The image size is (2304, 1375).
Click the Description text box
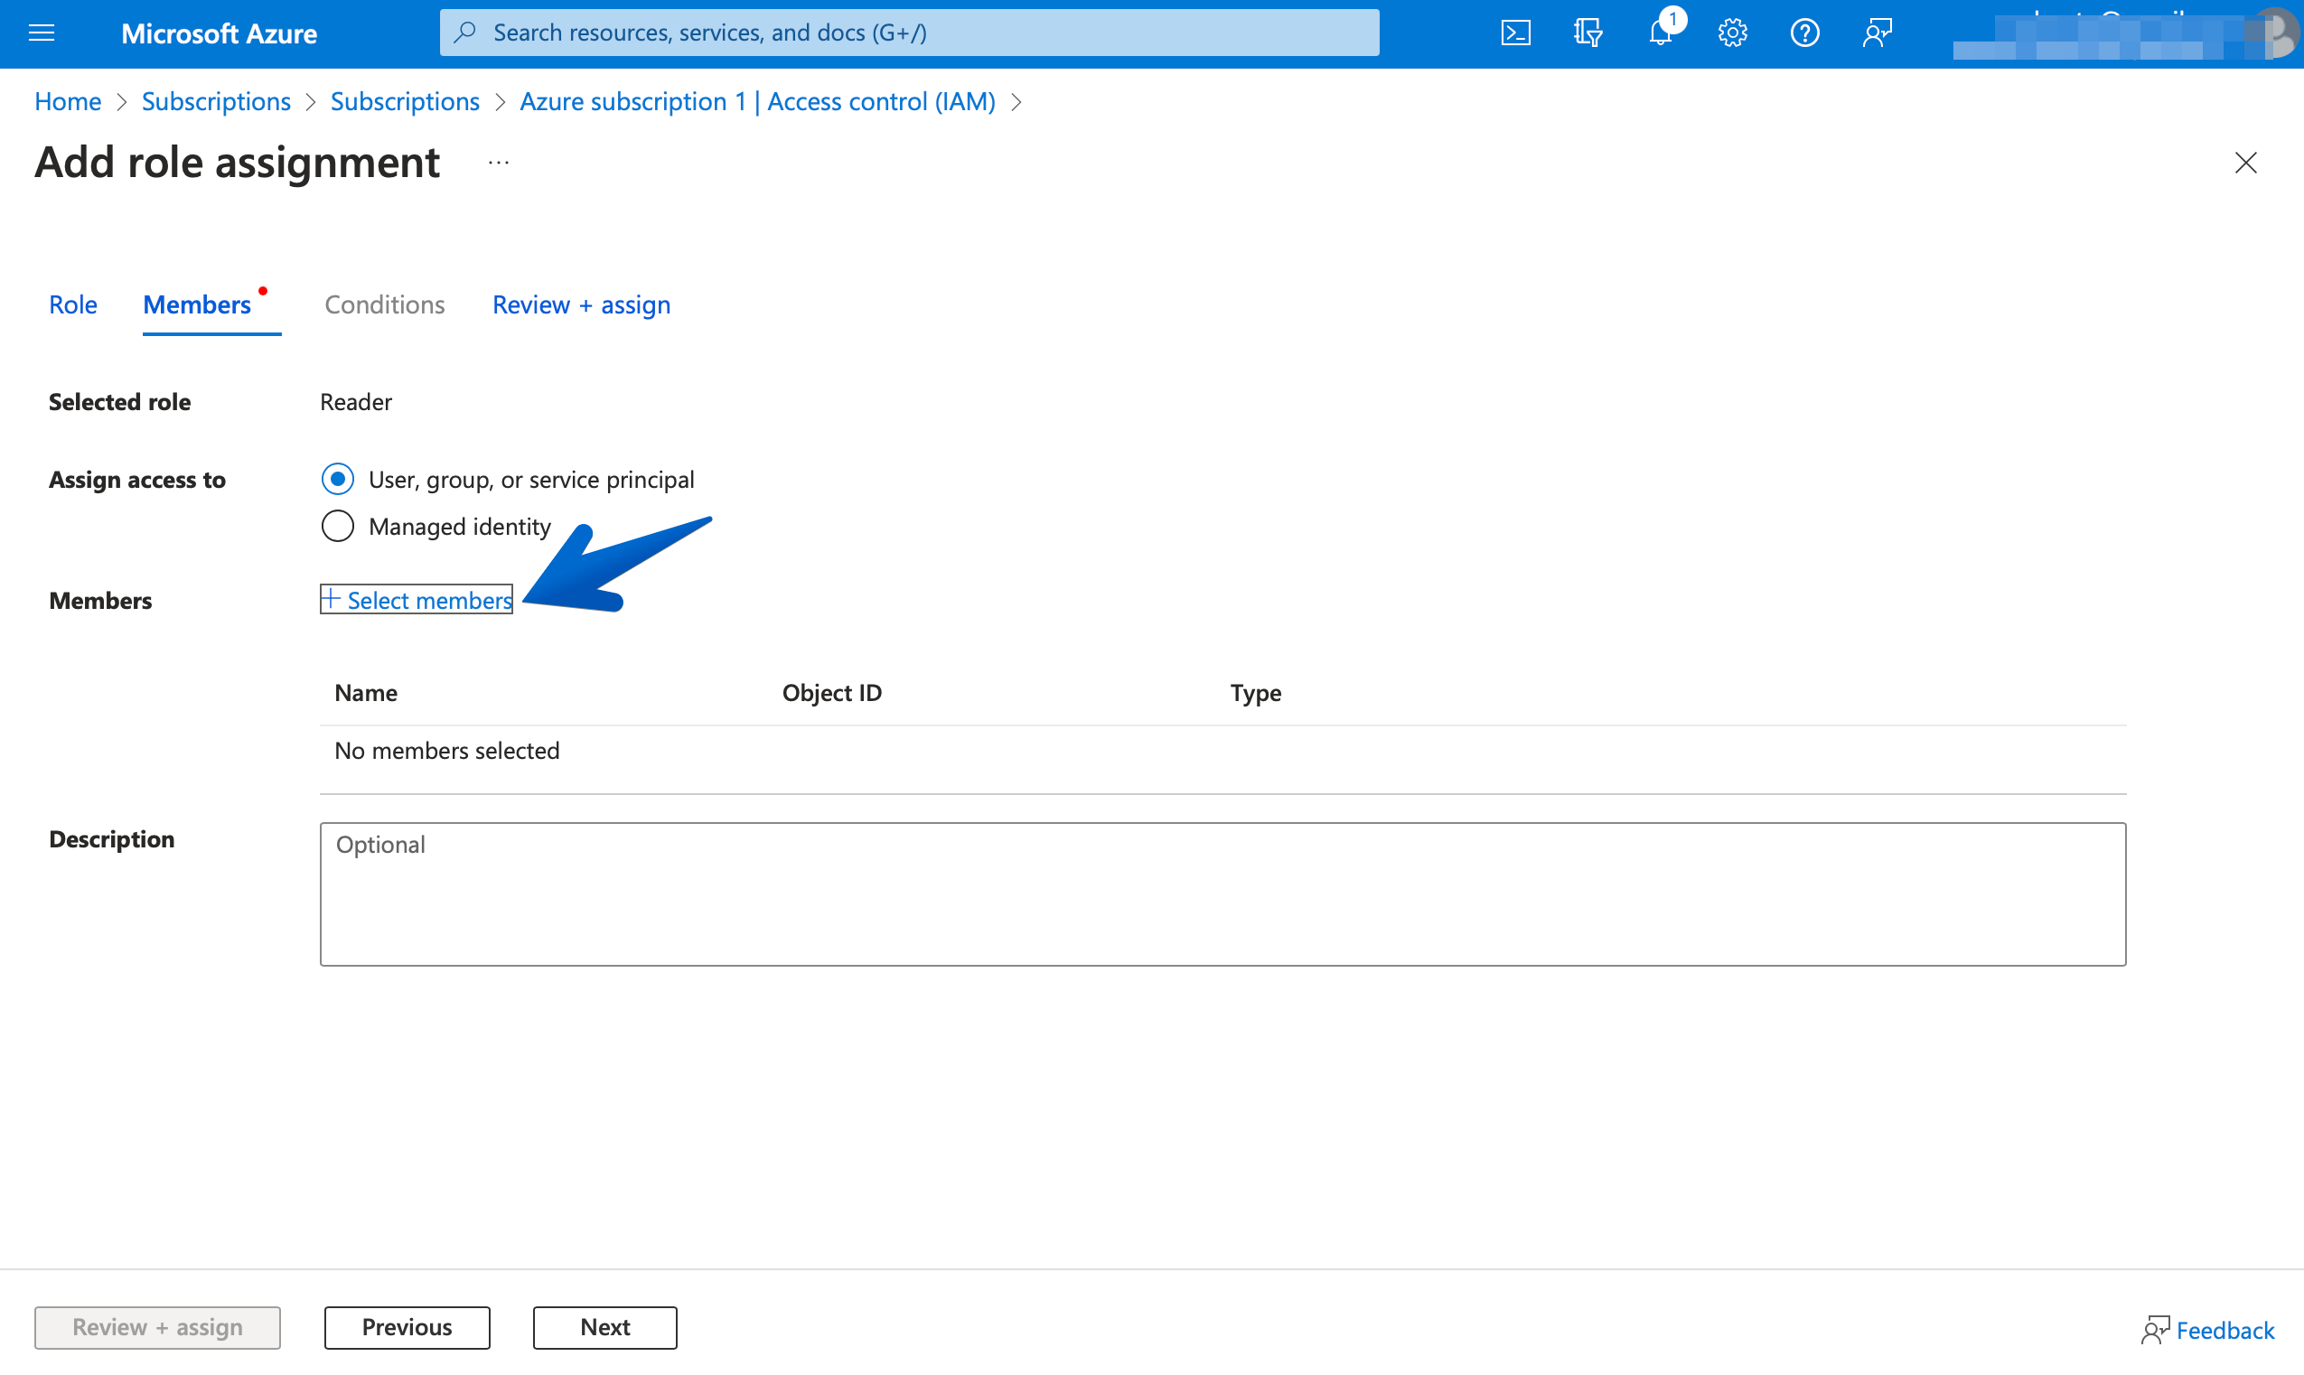pos(1222,894)
